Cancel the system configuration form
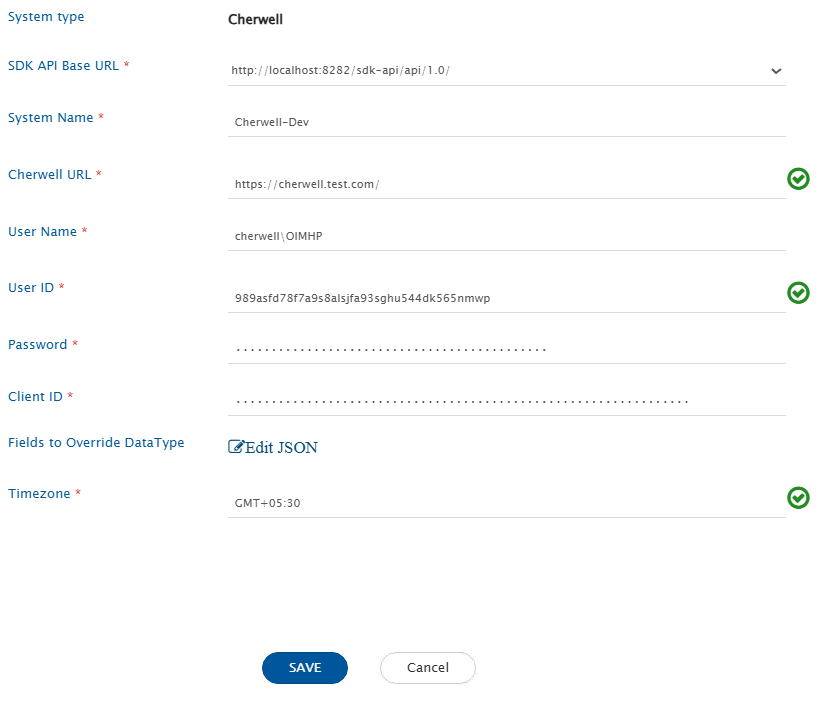 point(427,668)
